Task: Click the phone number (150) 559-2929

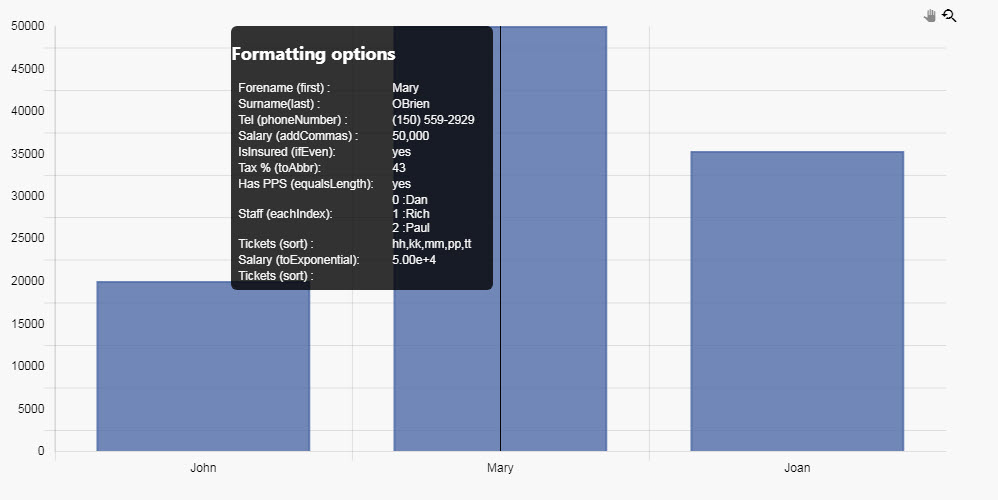Action: click(433, 120)
